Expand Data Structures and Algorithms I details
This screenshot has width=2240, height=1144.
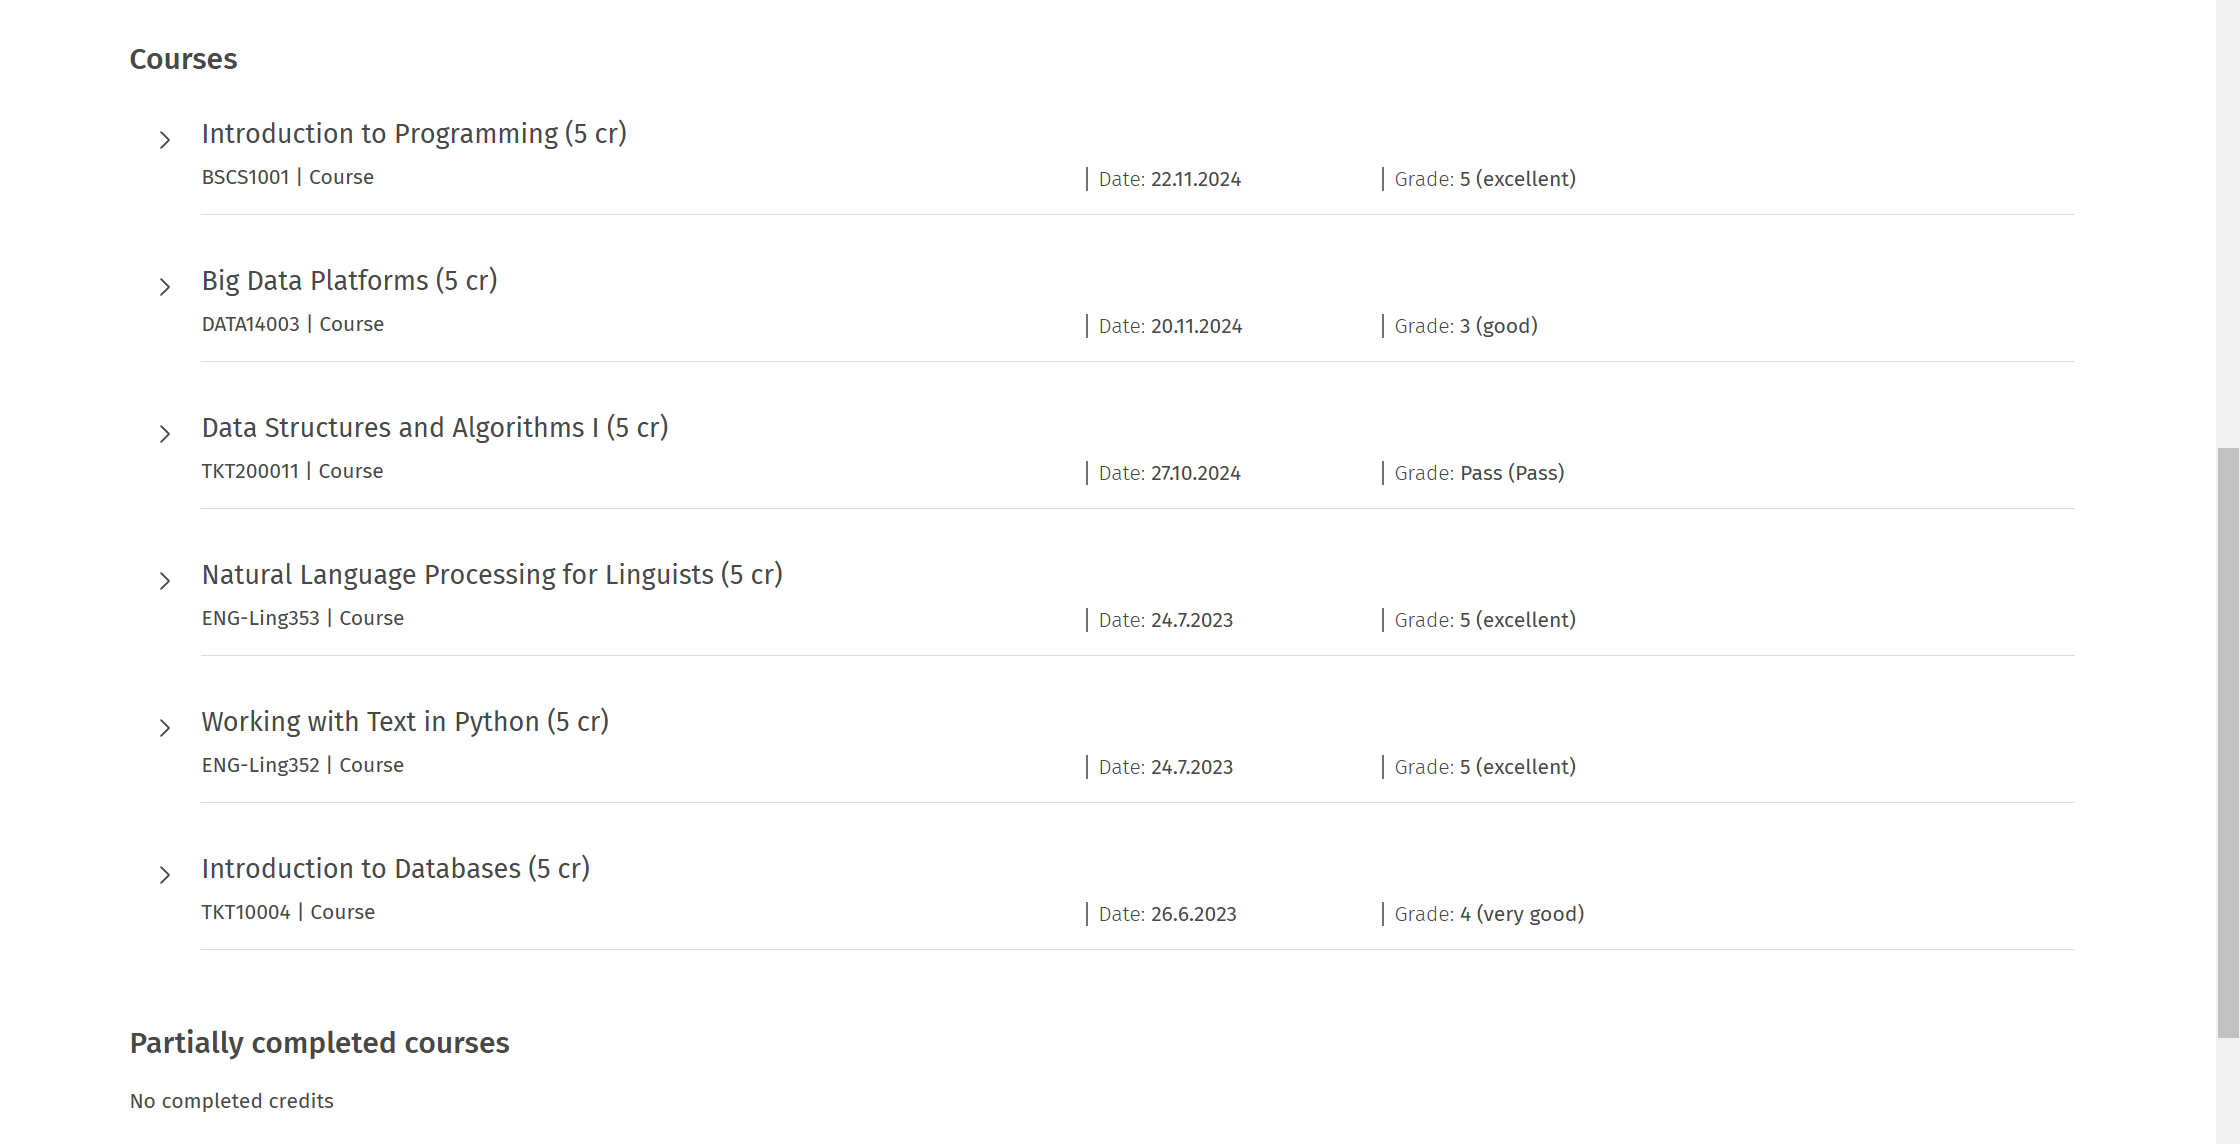(x=165, y=434)
